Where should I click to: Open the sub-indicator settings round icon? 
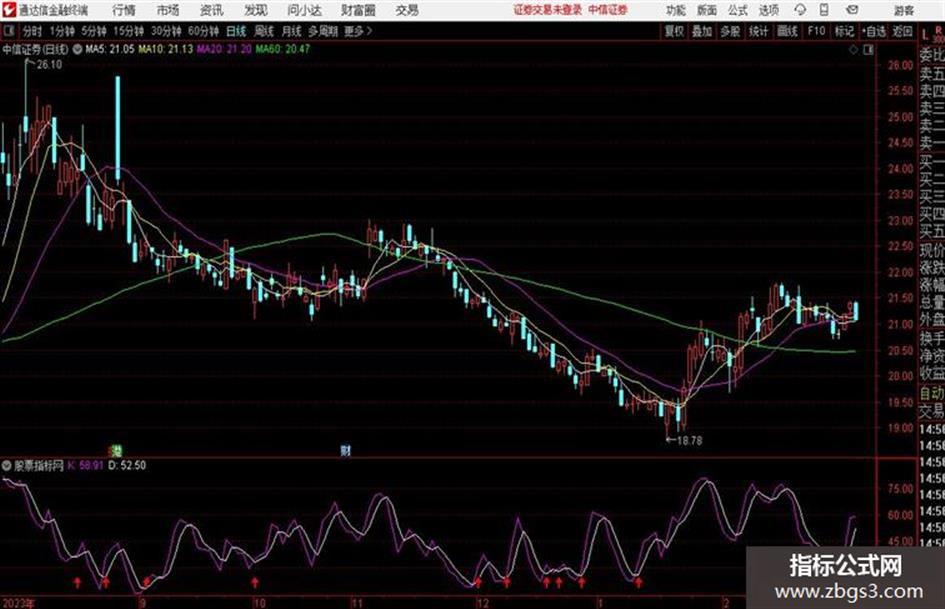click(7, 465)
